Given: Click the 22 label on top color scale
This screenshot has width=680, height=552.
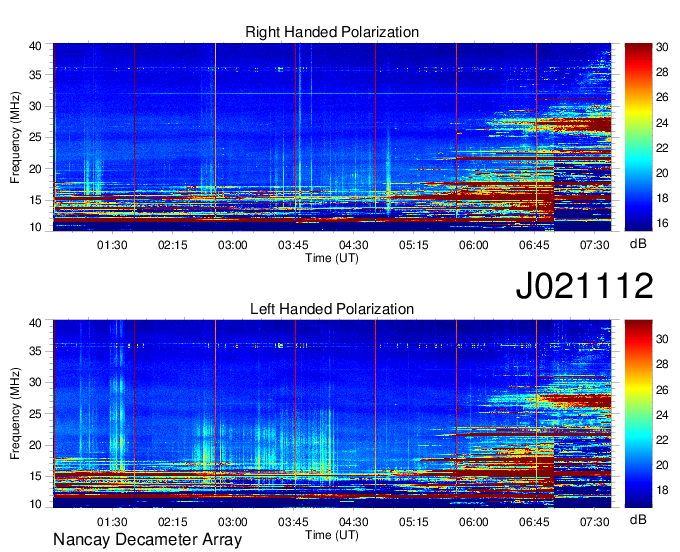Looking at the screenshot, I should [662, 148].
